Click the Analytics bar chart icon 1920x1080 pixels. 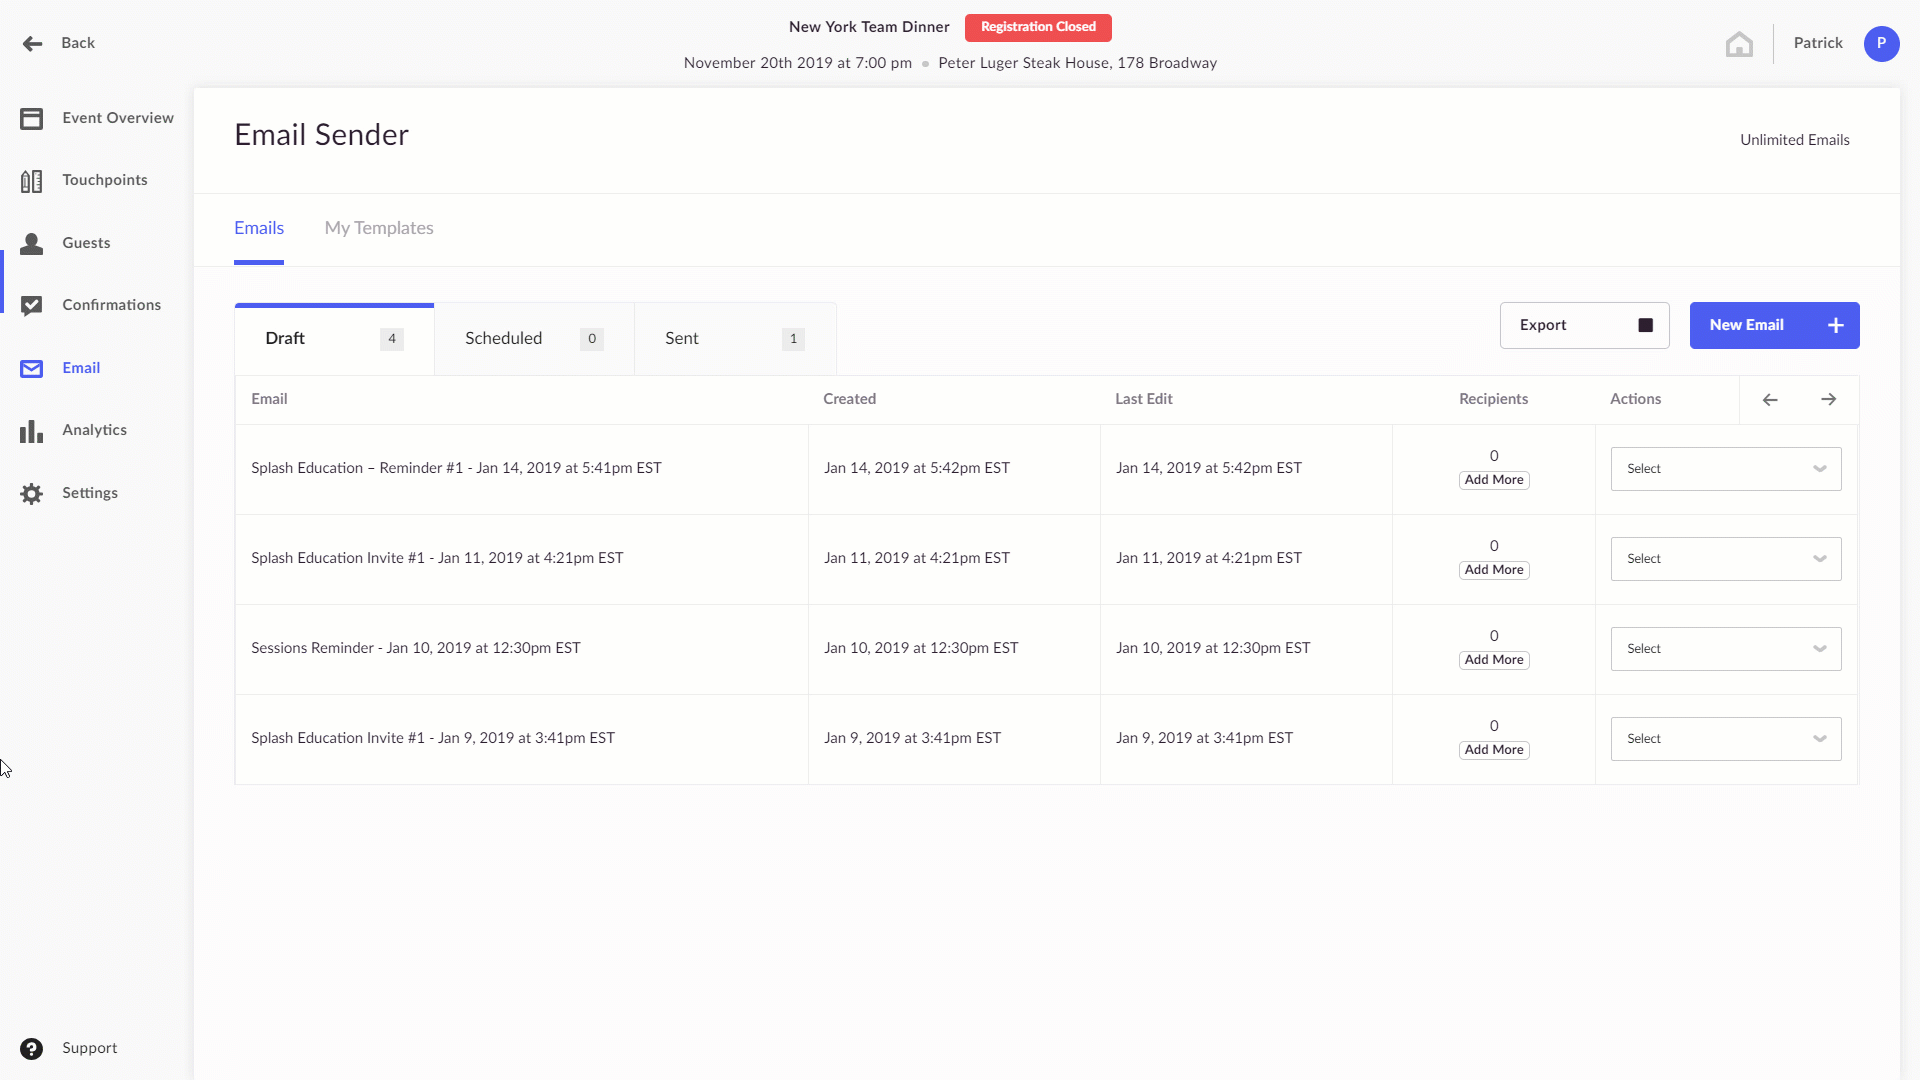pyautogui.click(x=31, y=431)
